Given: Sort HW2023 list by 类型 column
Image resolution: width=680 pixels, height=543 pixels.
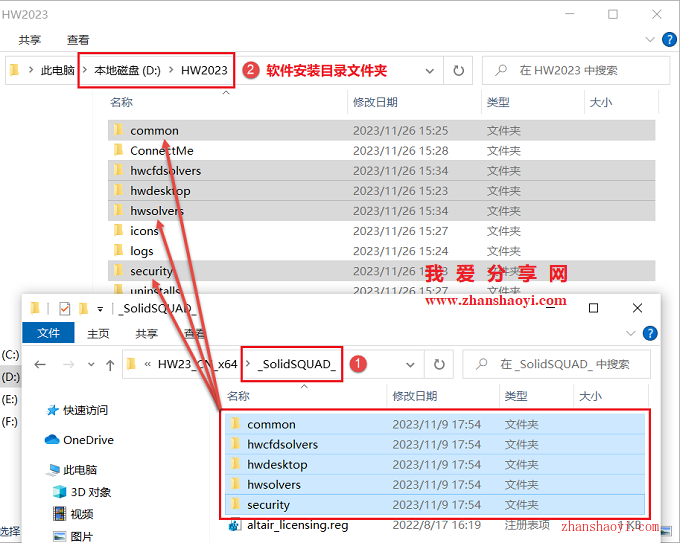Looking at the screenshot, I should (498, 102).
